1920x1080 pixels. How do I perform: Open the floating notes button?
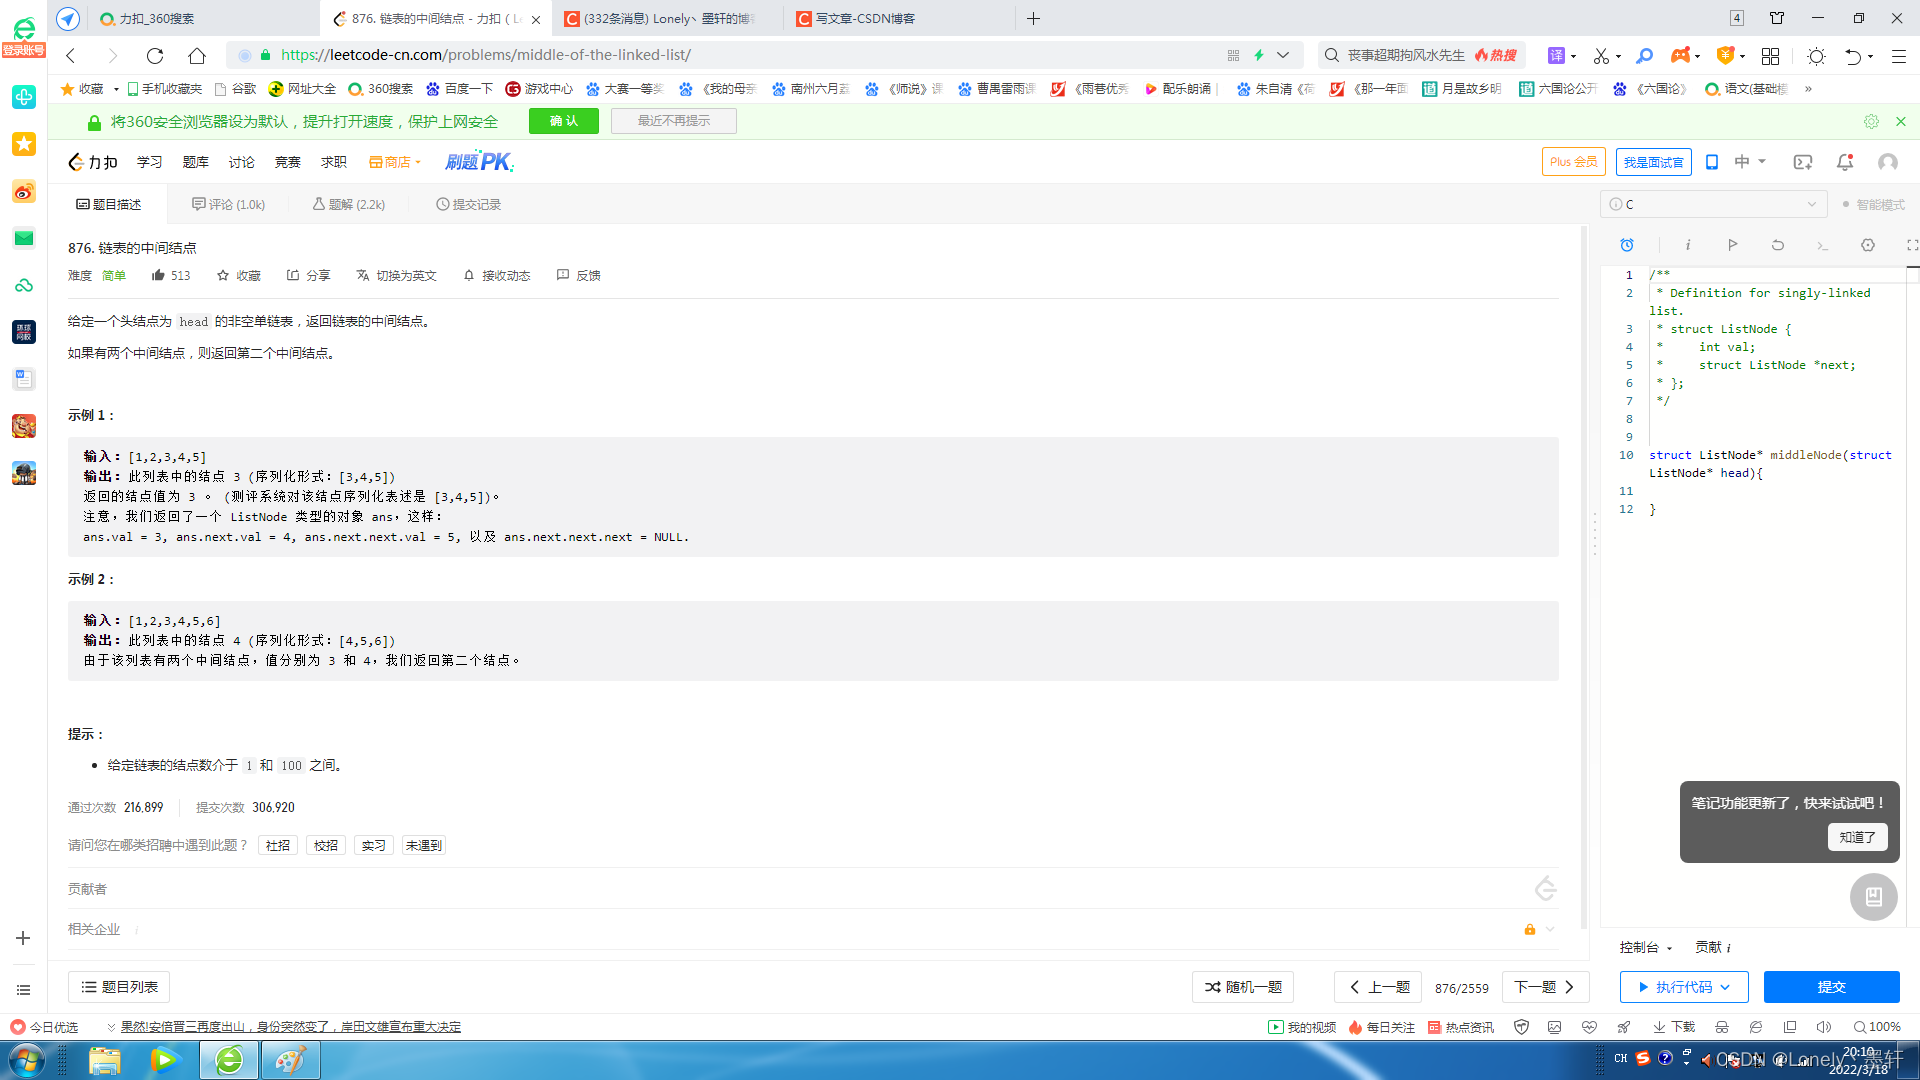click(x=1873, y=897)
